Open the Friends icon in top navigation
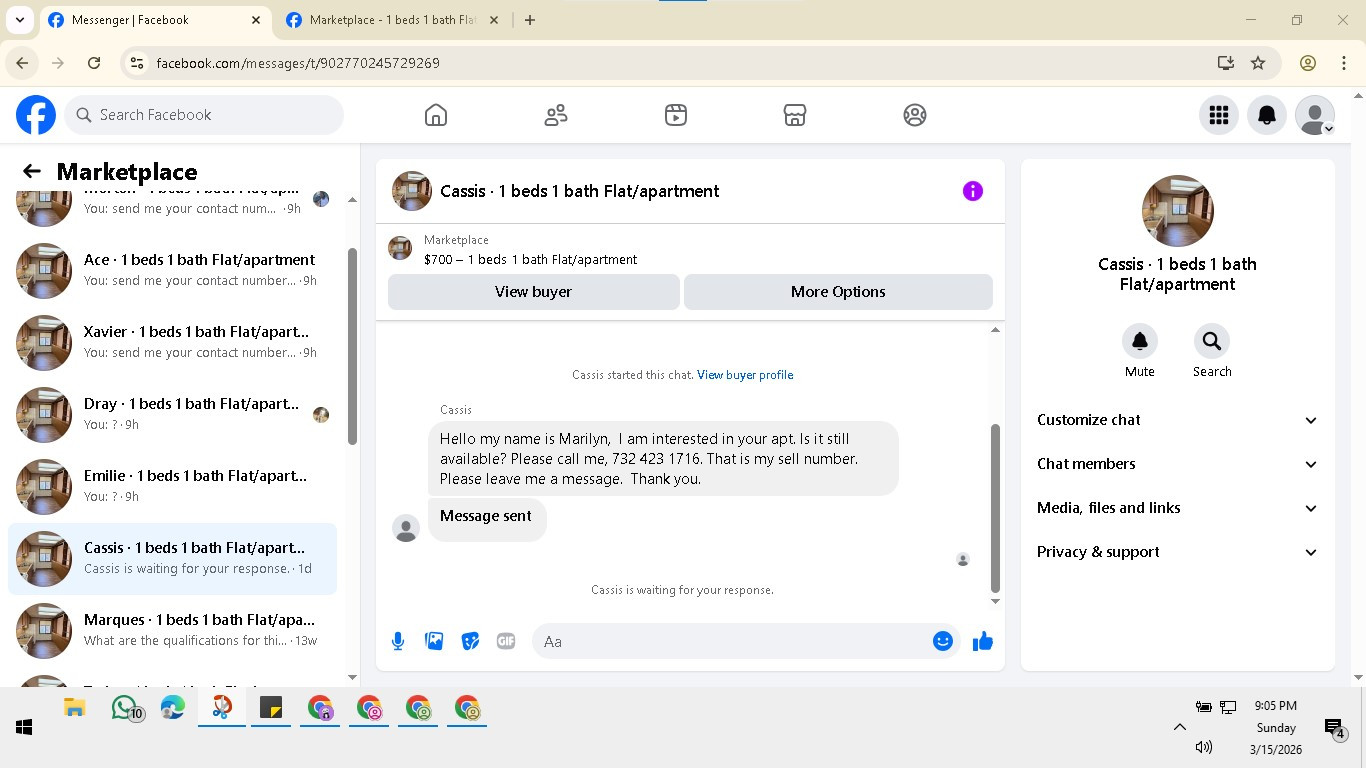1366x768 pixels. click(556, 115)
